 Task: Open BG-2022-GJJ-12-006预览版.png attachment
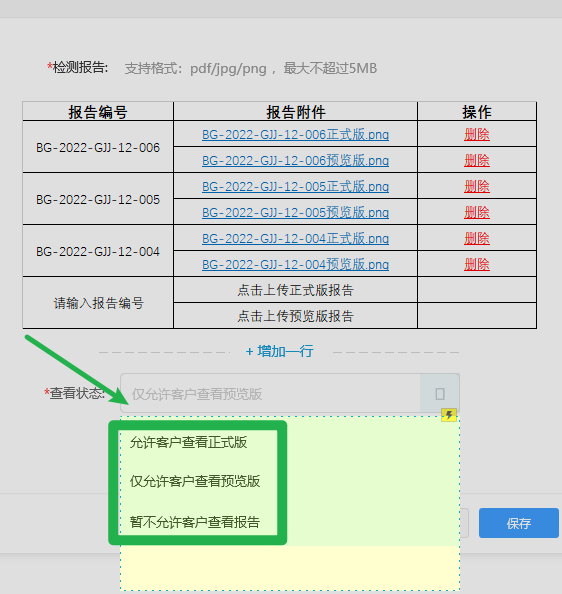[295, 160]
